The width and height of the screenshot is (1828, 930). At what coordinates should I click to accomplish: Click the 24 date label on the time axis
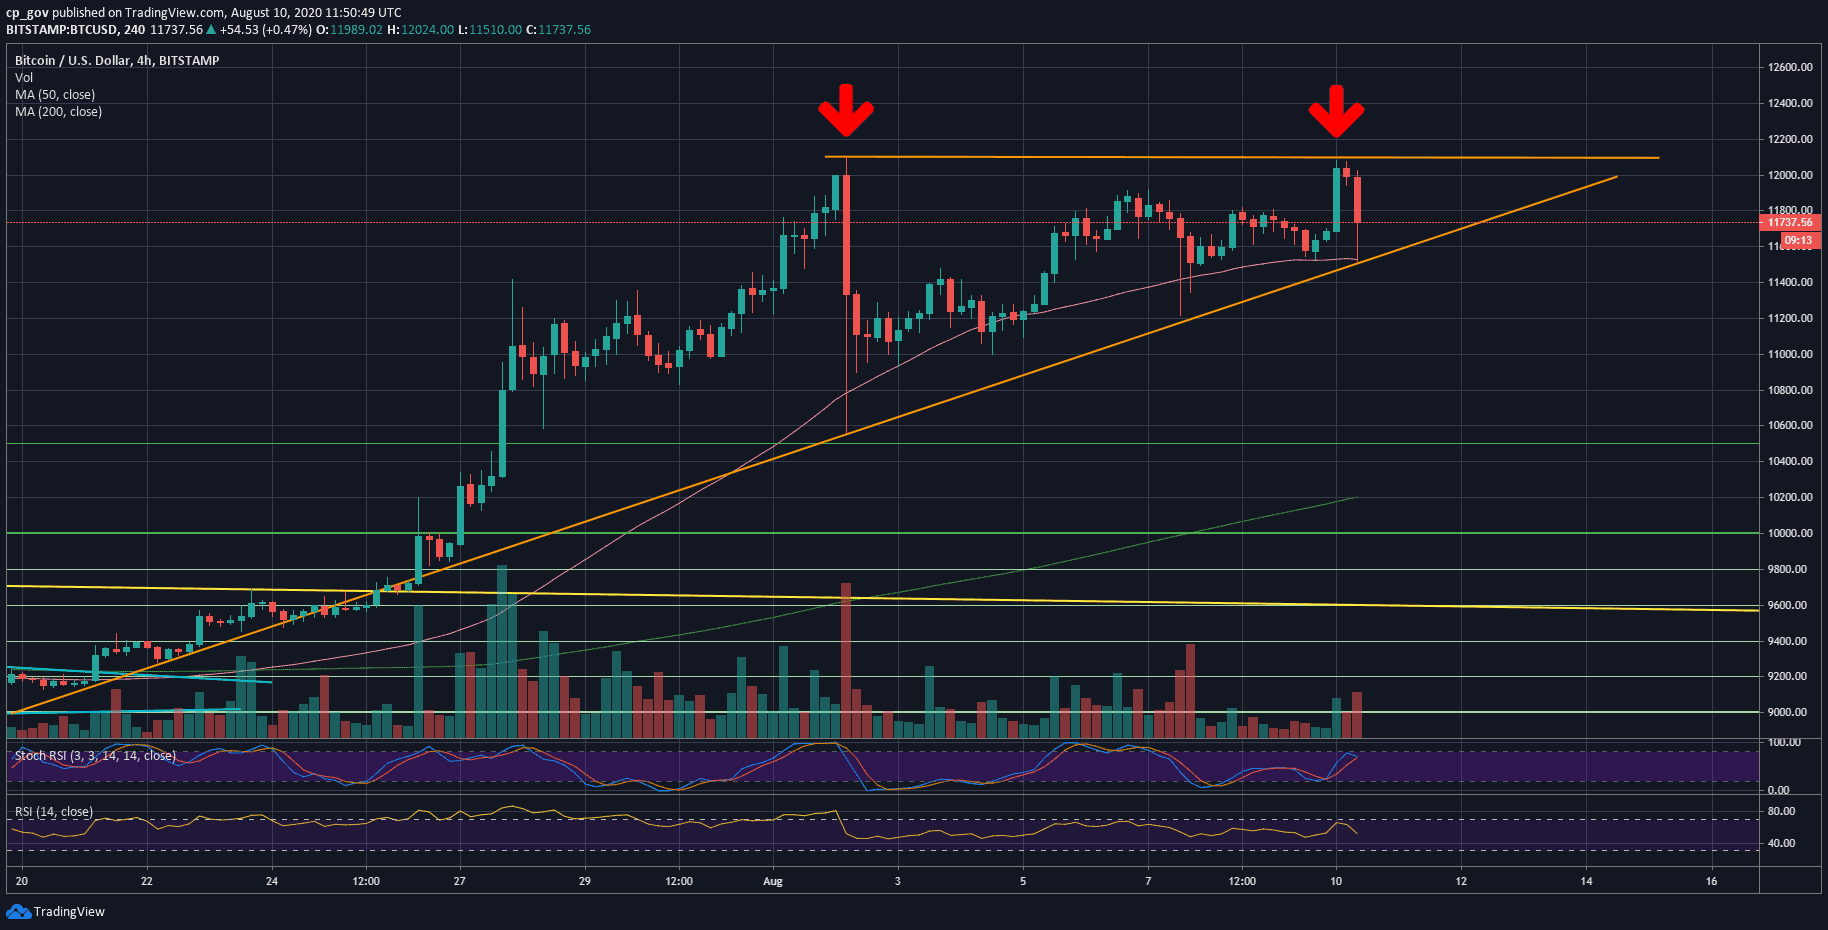[272, 881]
